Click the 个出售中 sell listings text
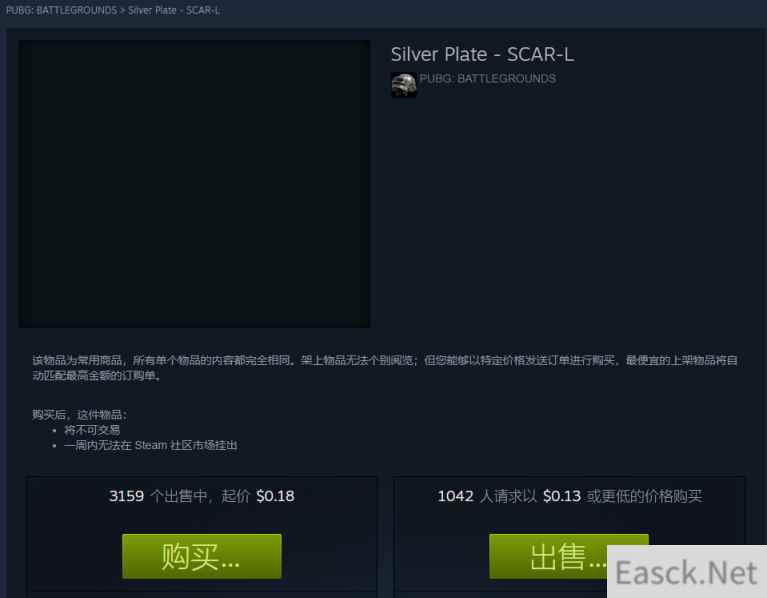The height and width of the screenshot is (598, 767). [x=179, y=496]
